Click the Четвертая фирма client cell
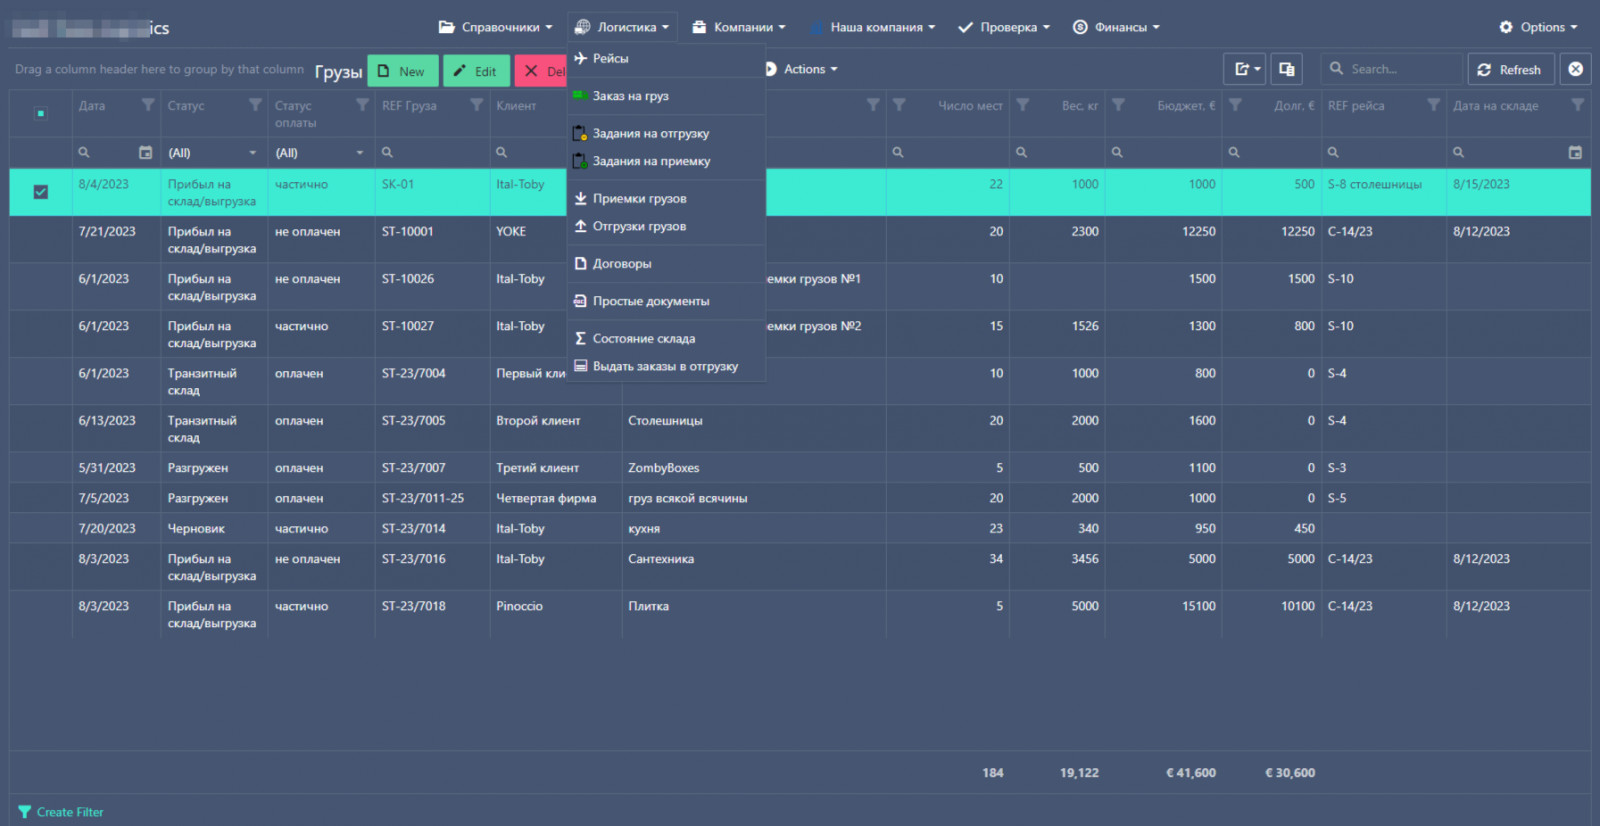The width and height of the screenshot is (1600, 826). 556,498
